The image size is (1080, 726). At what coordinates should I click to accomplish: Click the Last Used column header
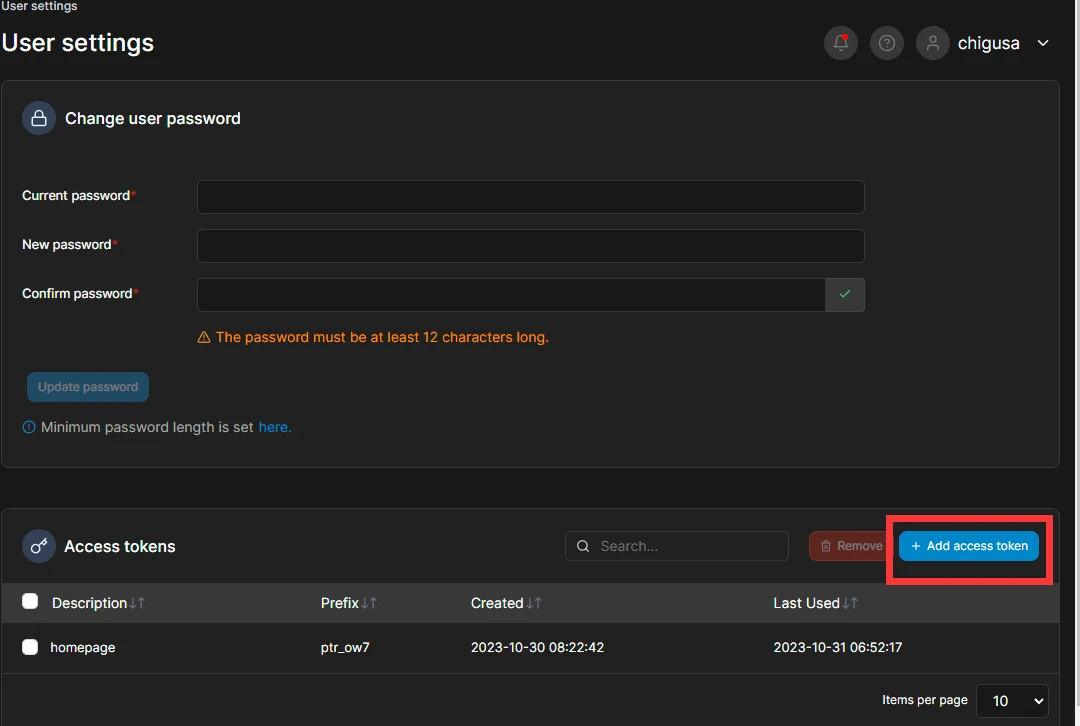(x=807, y=603)
